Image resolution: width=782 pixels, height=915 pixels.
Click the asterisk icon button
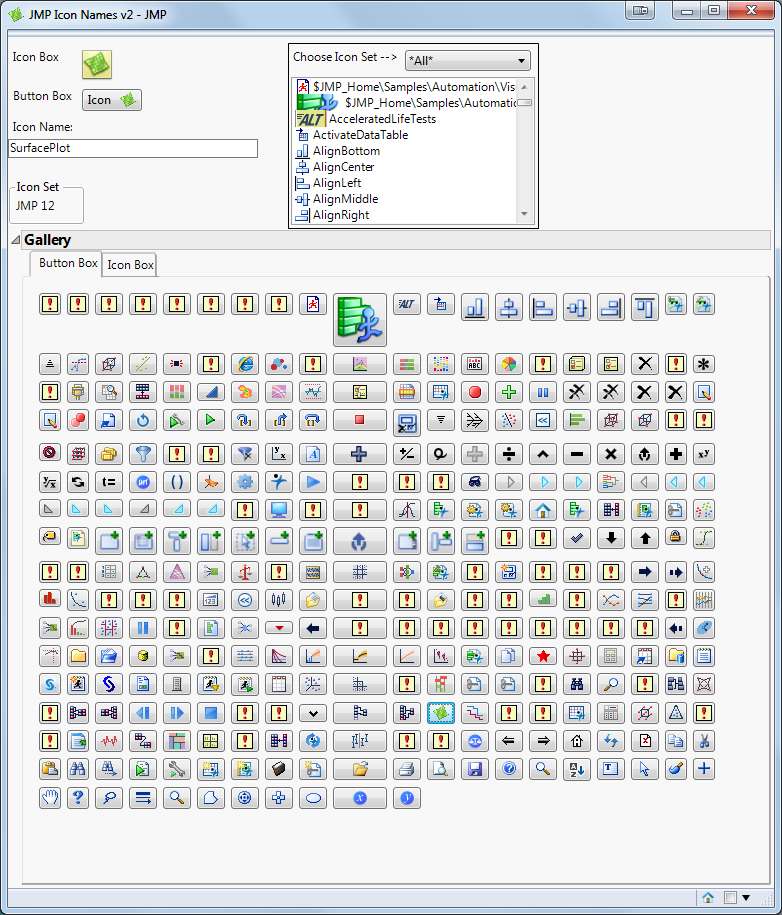click(704, 364)
